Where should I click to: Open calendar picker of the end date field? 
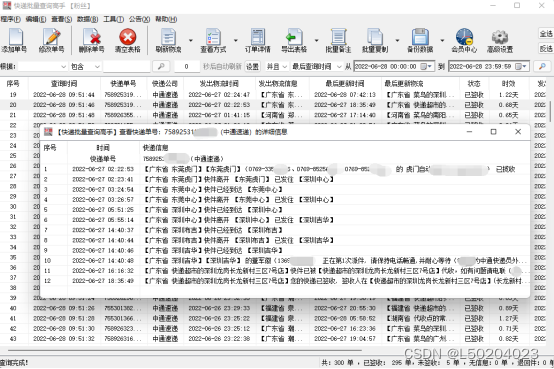[521, 66]
